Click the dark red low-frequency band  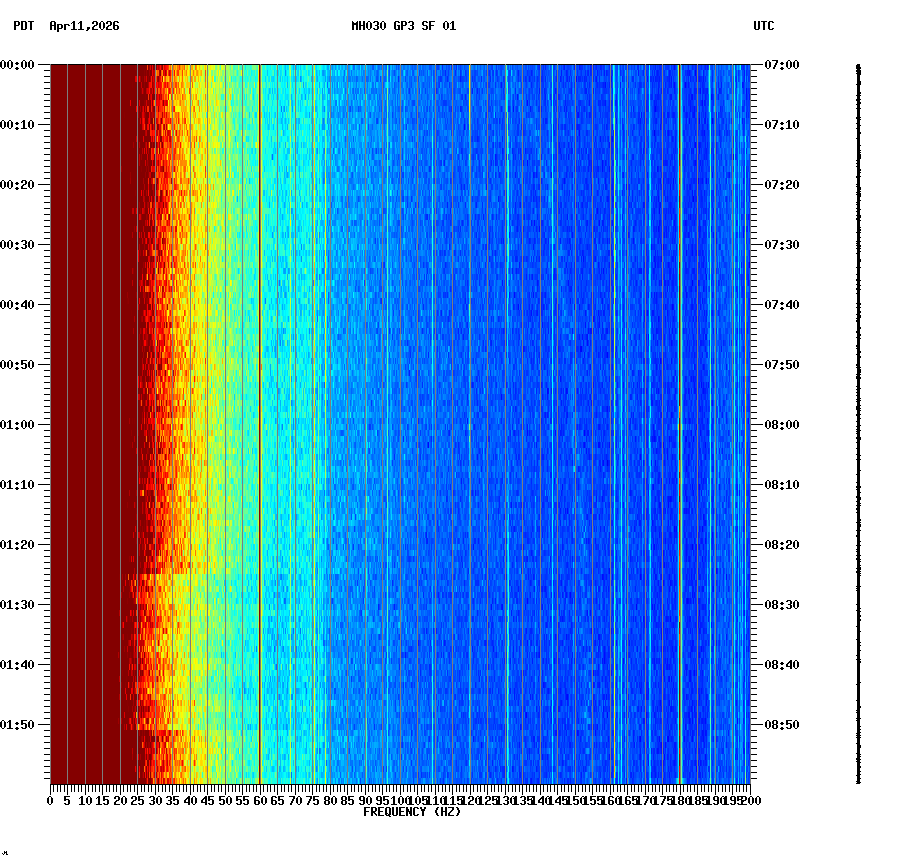[90, 400]
